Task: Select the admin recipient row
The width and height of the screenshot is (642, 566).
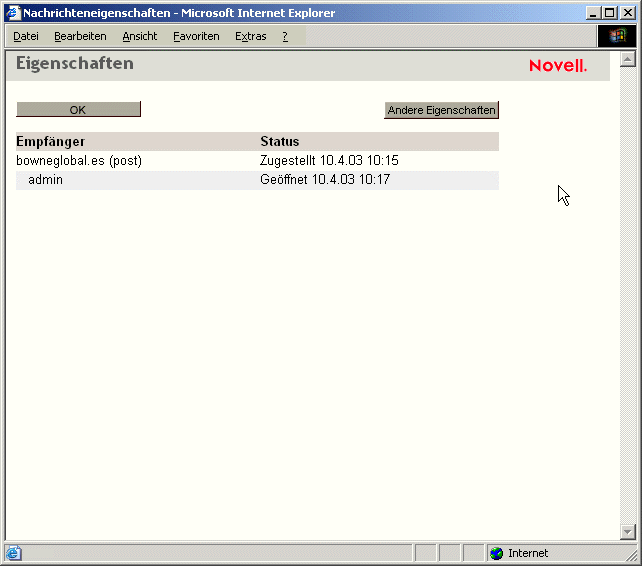Action: point(257,180)
